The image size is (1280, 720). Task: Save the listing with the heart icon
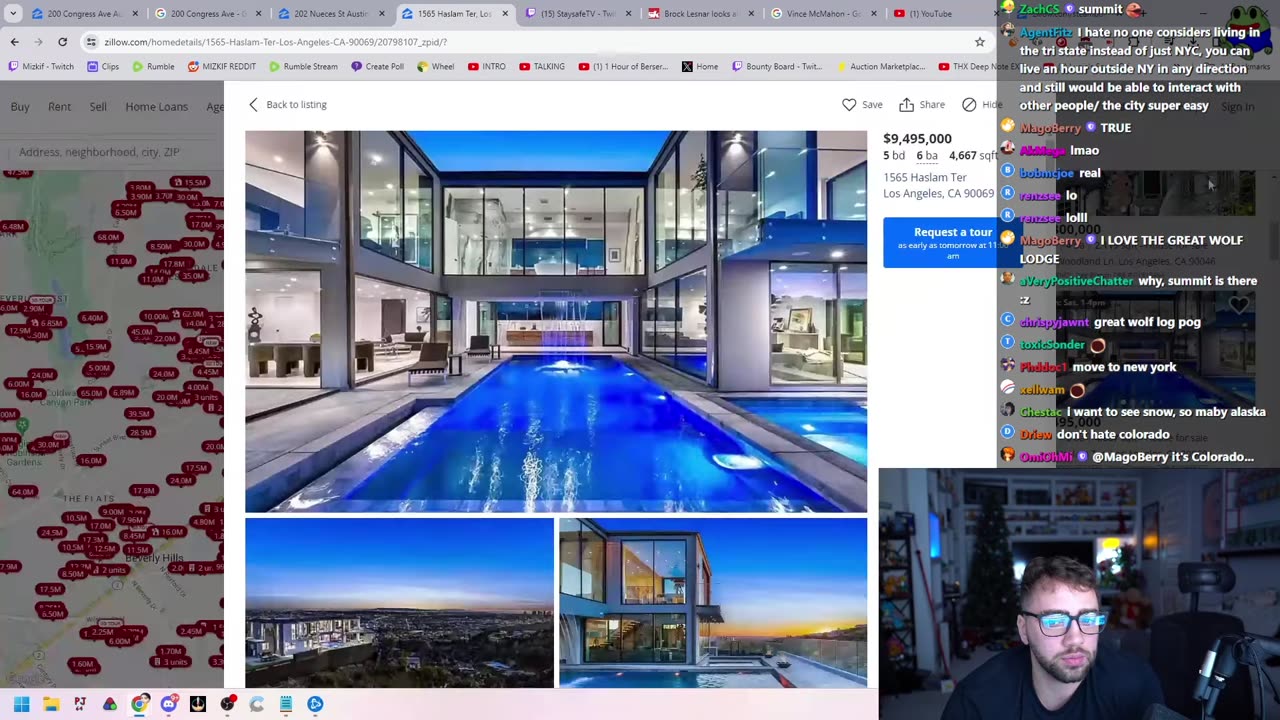[861, 104]
